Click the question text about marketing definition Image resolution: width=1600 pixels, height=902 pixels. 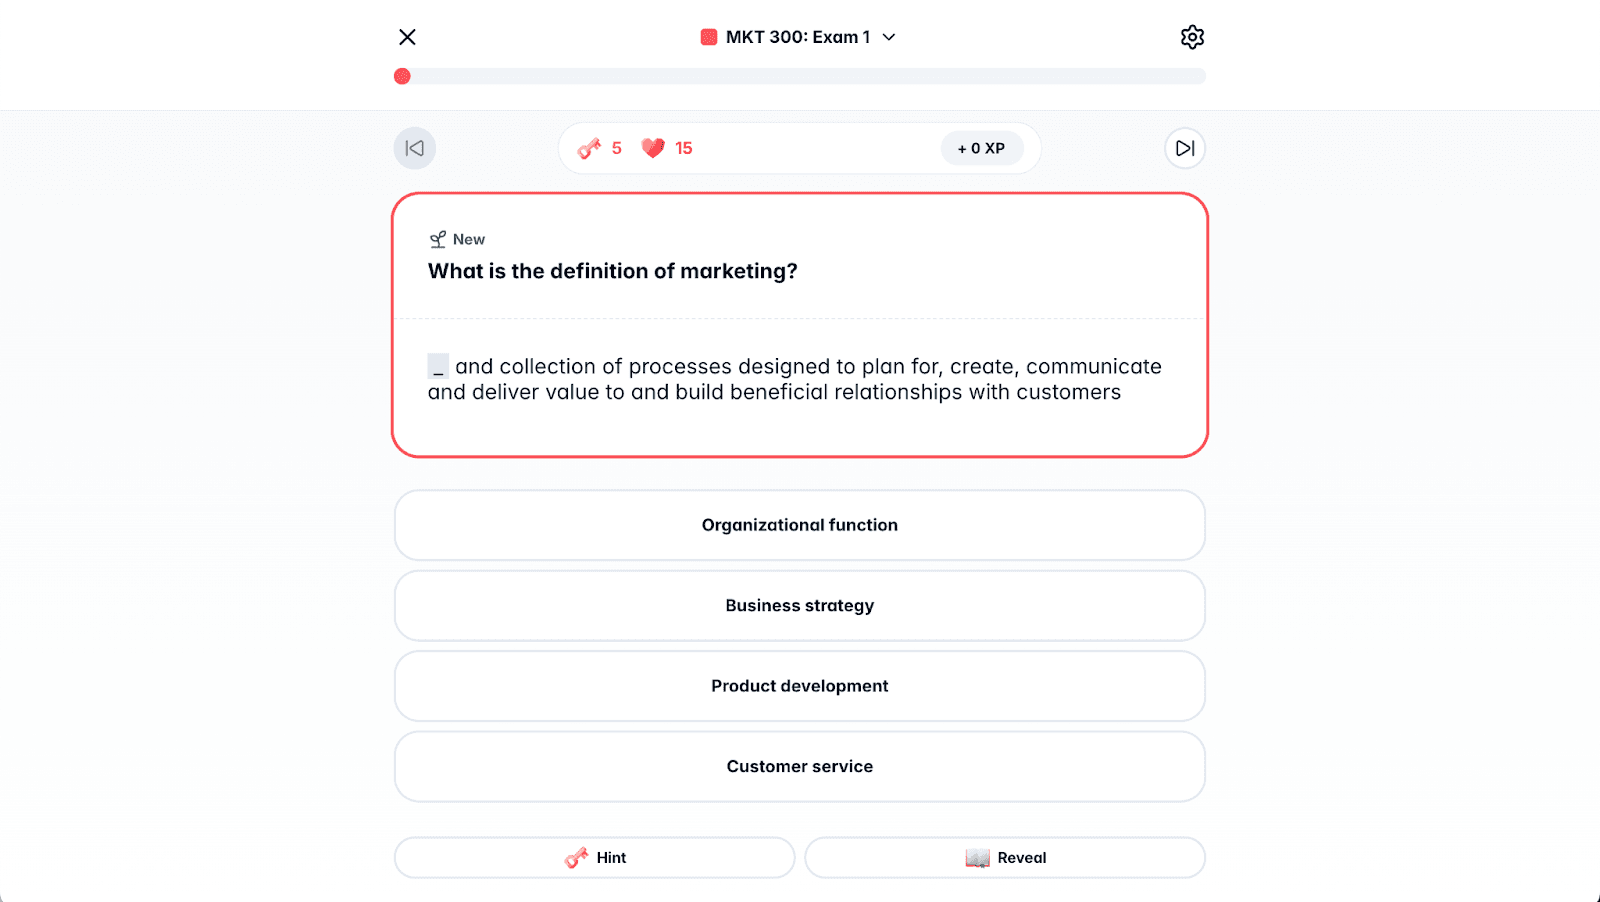pyautogui.click(x=612, y=271)
